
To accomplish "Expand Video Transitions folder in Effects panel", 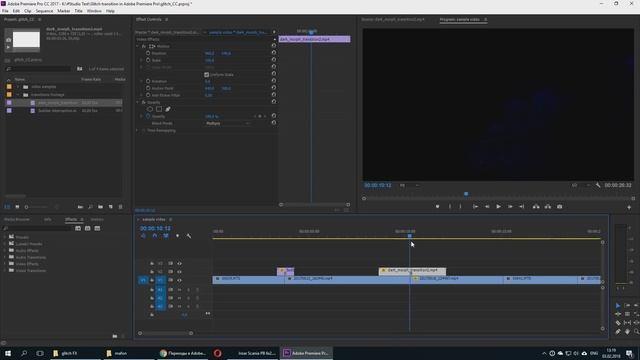I will click(5, 271).
